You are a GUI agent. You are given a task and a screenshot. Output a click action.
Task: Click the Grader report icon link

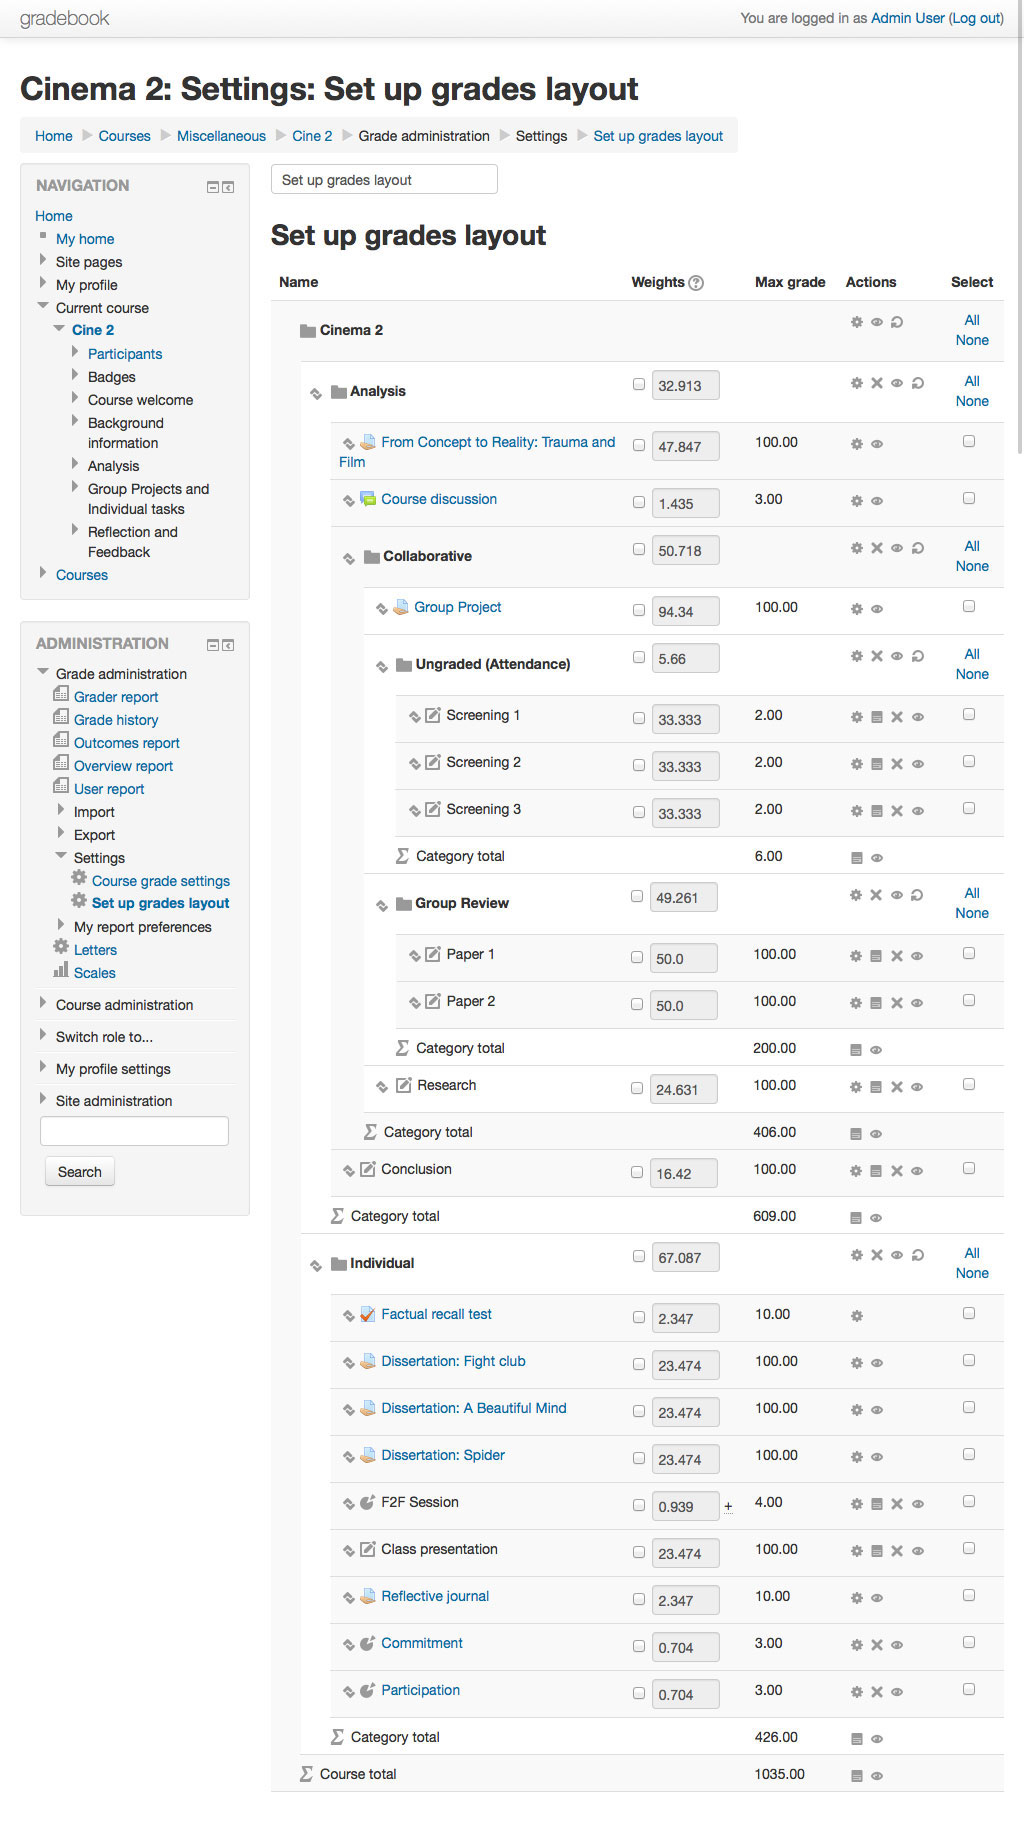click(x=61, y=695)
